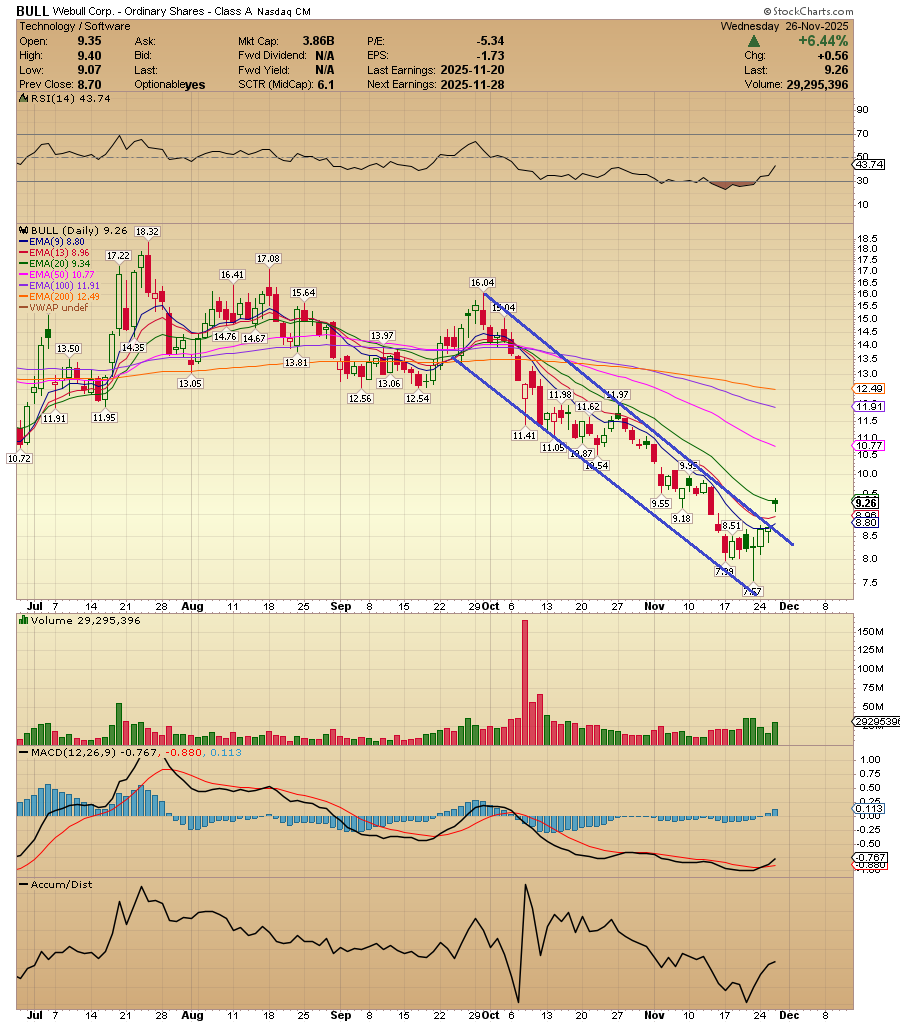The image size is (900, 1023).
Task: Click the 18.32 high annotation label
Action: [146, 231]
